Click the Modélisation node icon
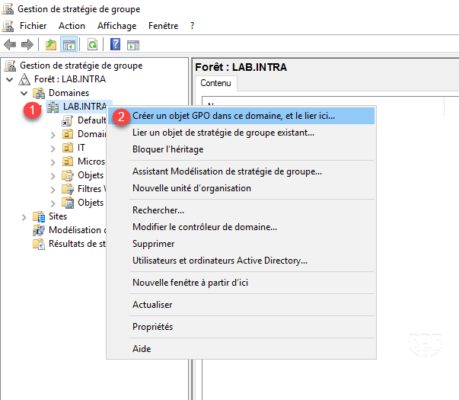The image size is (459, 400). pyautogui.click(x=39, y=230)
